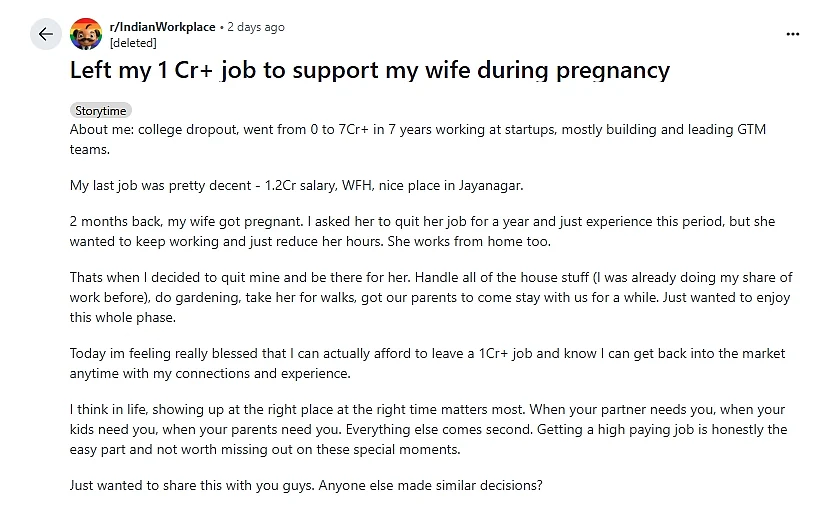Click the '2 days ago' timestamp
Viewport: 817px width, 511px height.
click(256, 27)
